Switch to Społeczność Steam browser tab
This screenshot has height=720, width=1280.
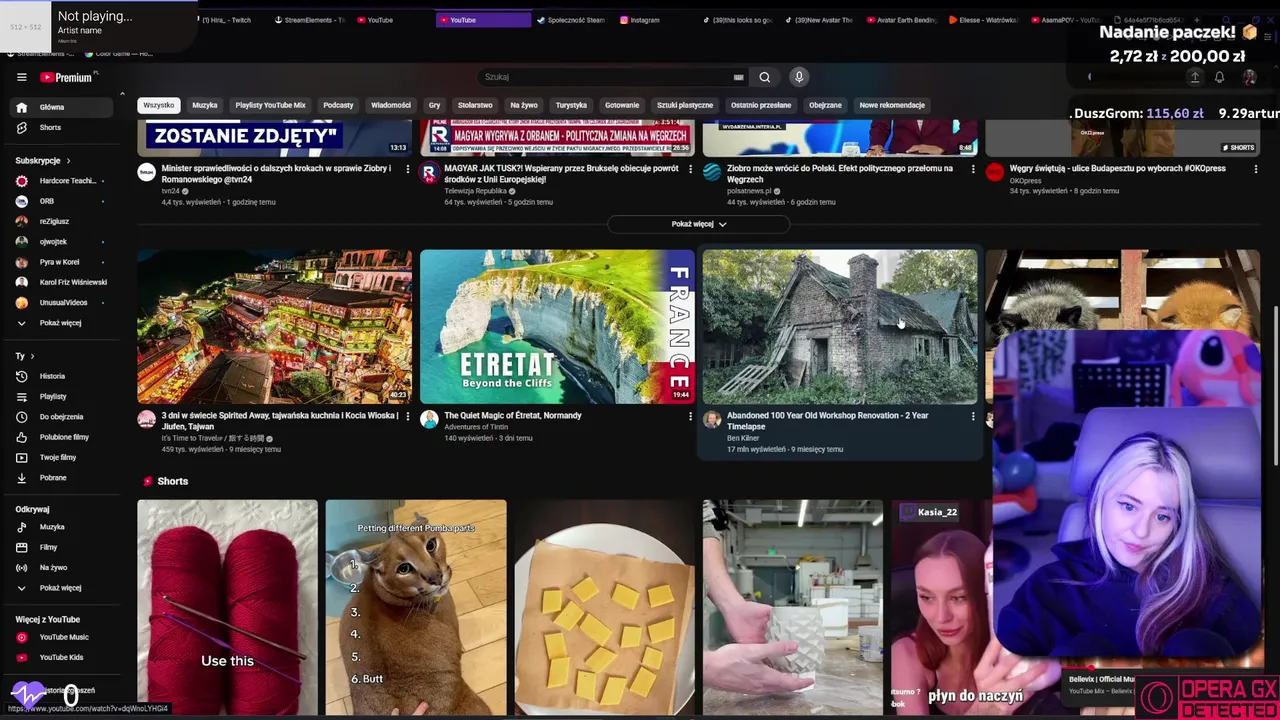coord(571,20)
